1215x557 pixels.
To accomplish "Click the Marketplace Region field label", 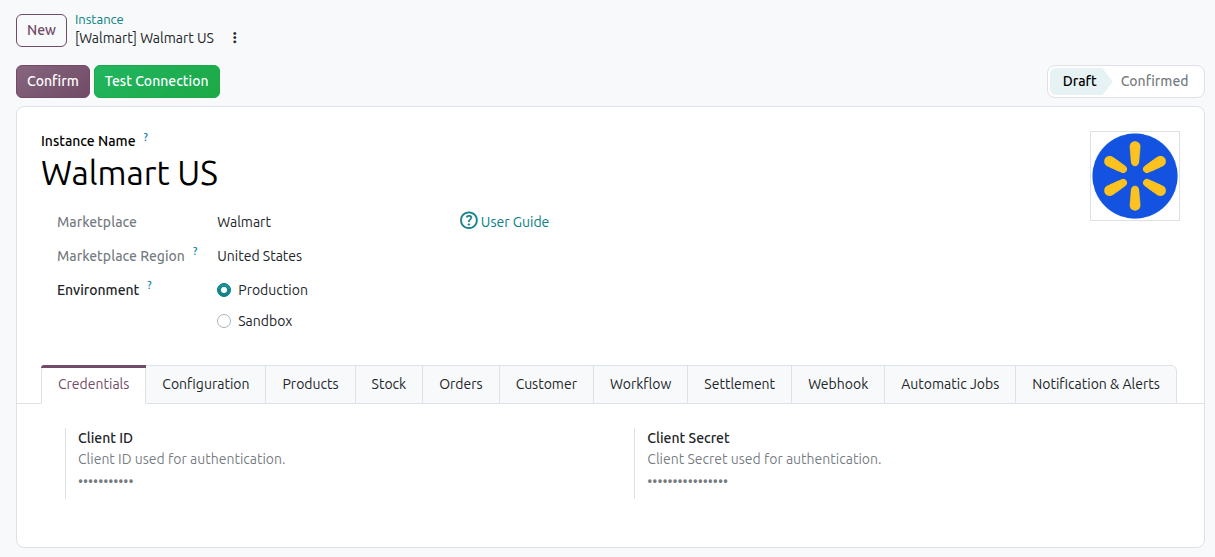I will click(121, 256).
